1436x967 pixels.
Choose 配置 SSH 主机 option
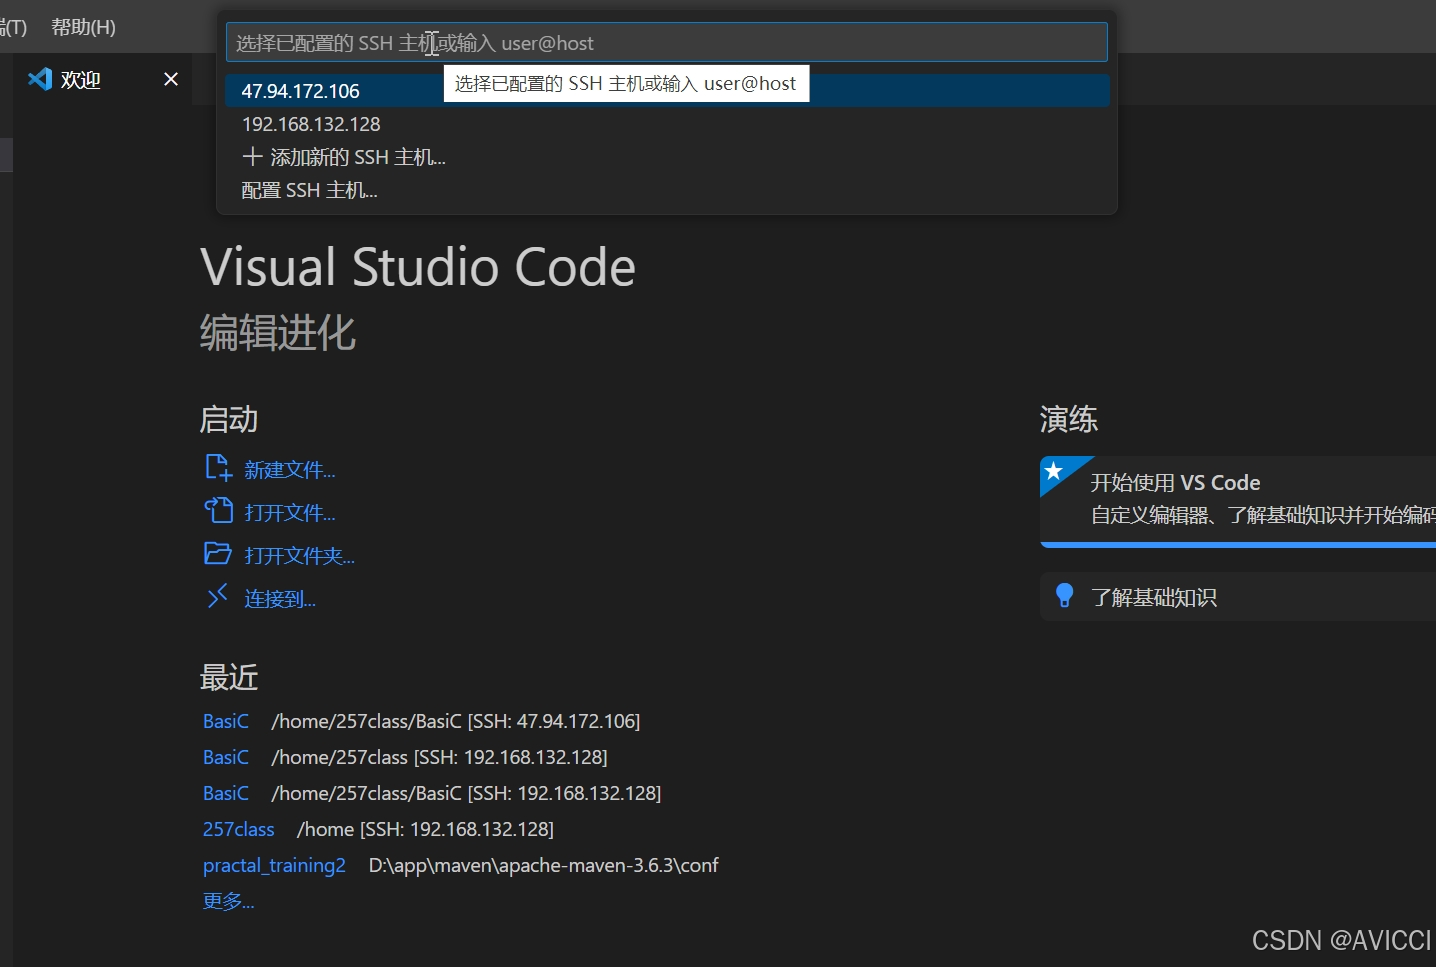(310, 190)
